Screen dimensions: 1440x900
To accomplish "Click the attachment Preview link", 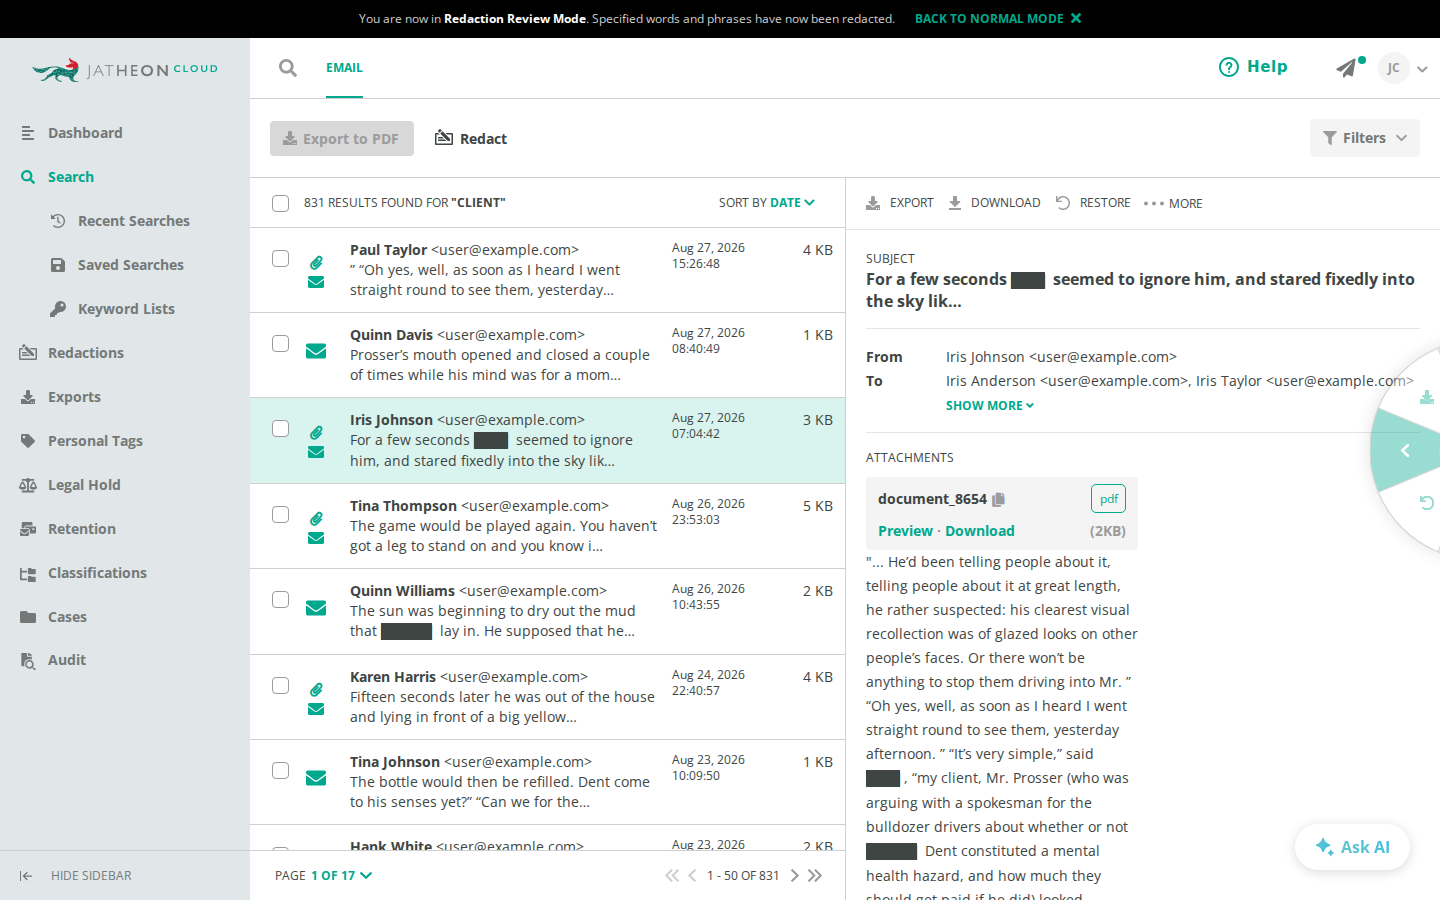I will (905, 531).
